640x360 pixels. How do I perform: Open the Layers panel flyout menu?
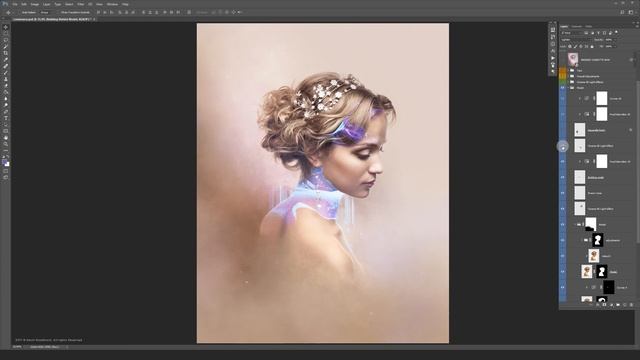636,27
